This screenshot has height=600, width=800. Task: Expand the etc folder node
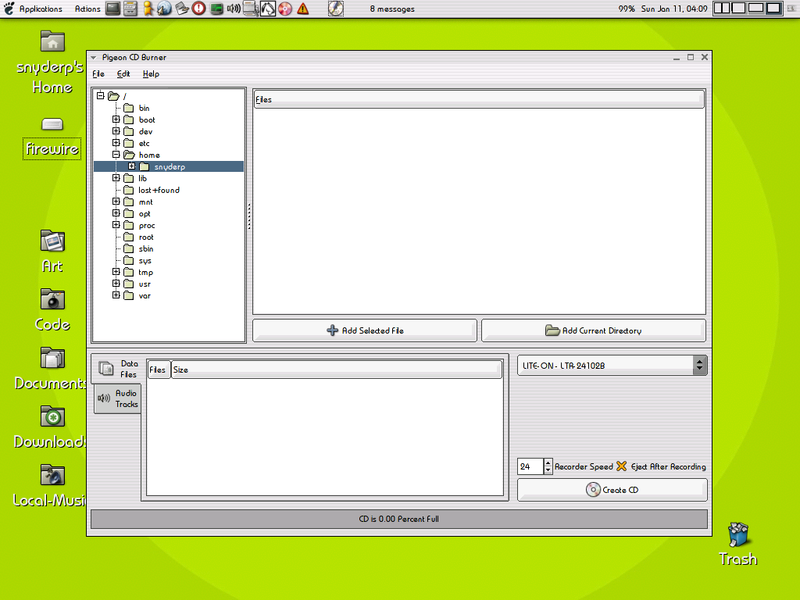coord(116,143)
